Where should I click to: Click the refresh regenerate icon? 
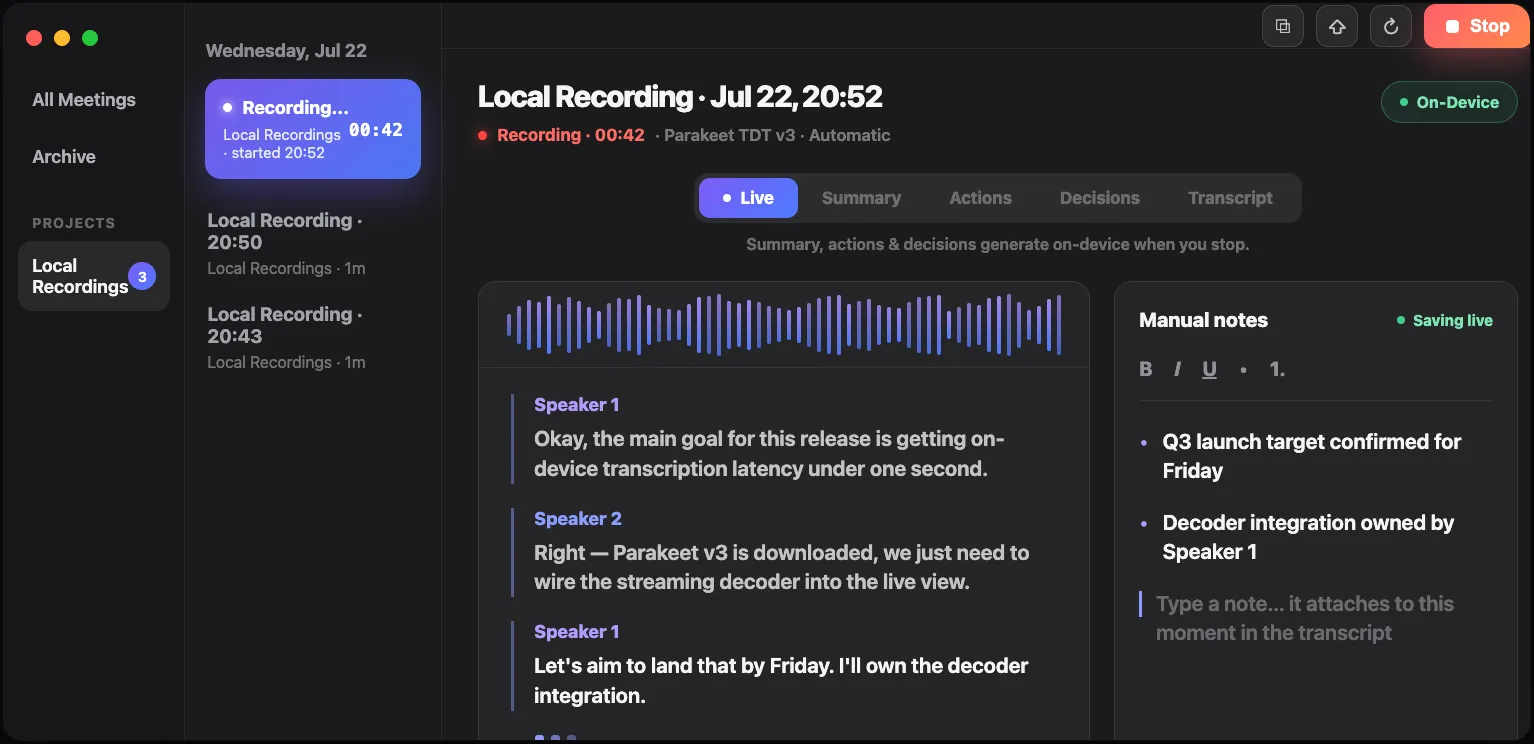coord(1391,27)
